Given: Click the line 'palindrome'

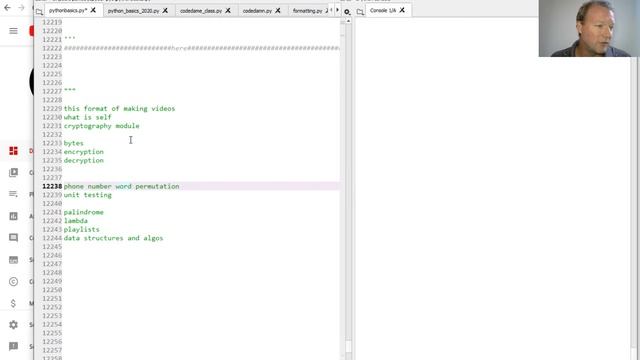Looking at the screenshot, I should click(84, 212).
